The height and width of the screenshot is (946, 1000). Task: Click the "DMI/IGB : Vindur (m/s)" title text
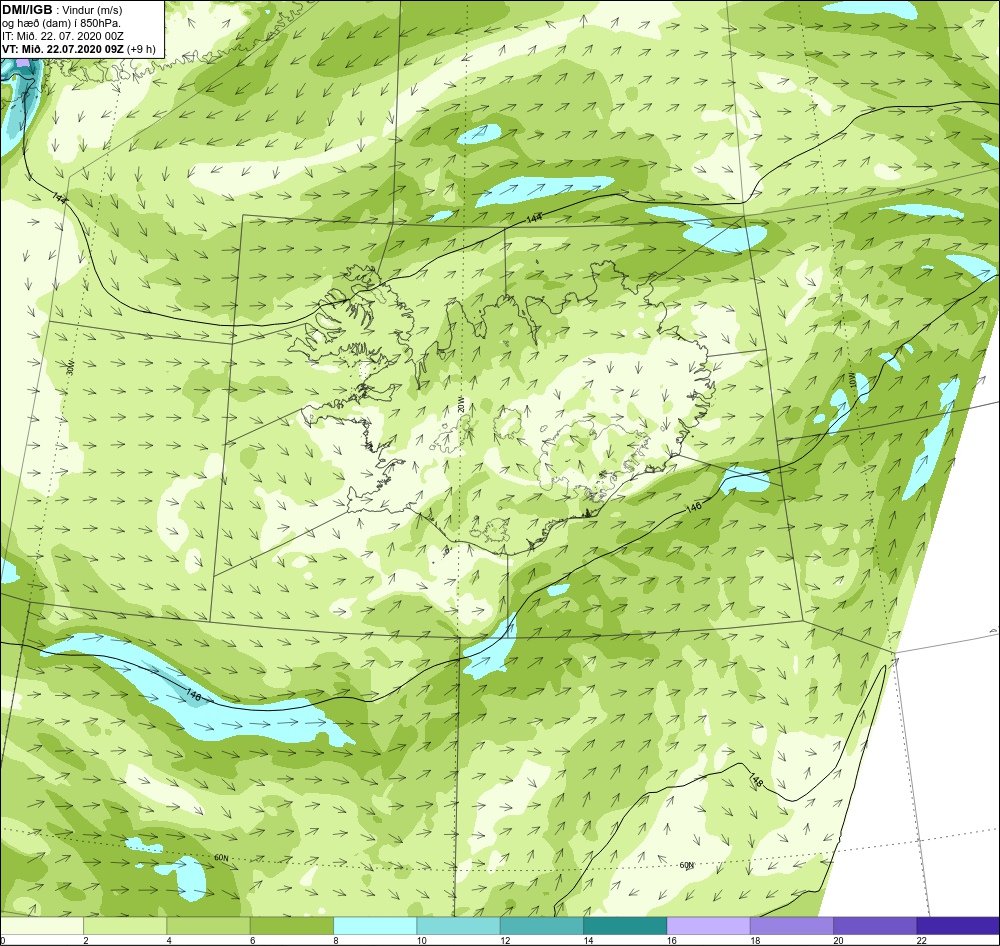coord(62,10)
